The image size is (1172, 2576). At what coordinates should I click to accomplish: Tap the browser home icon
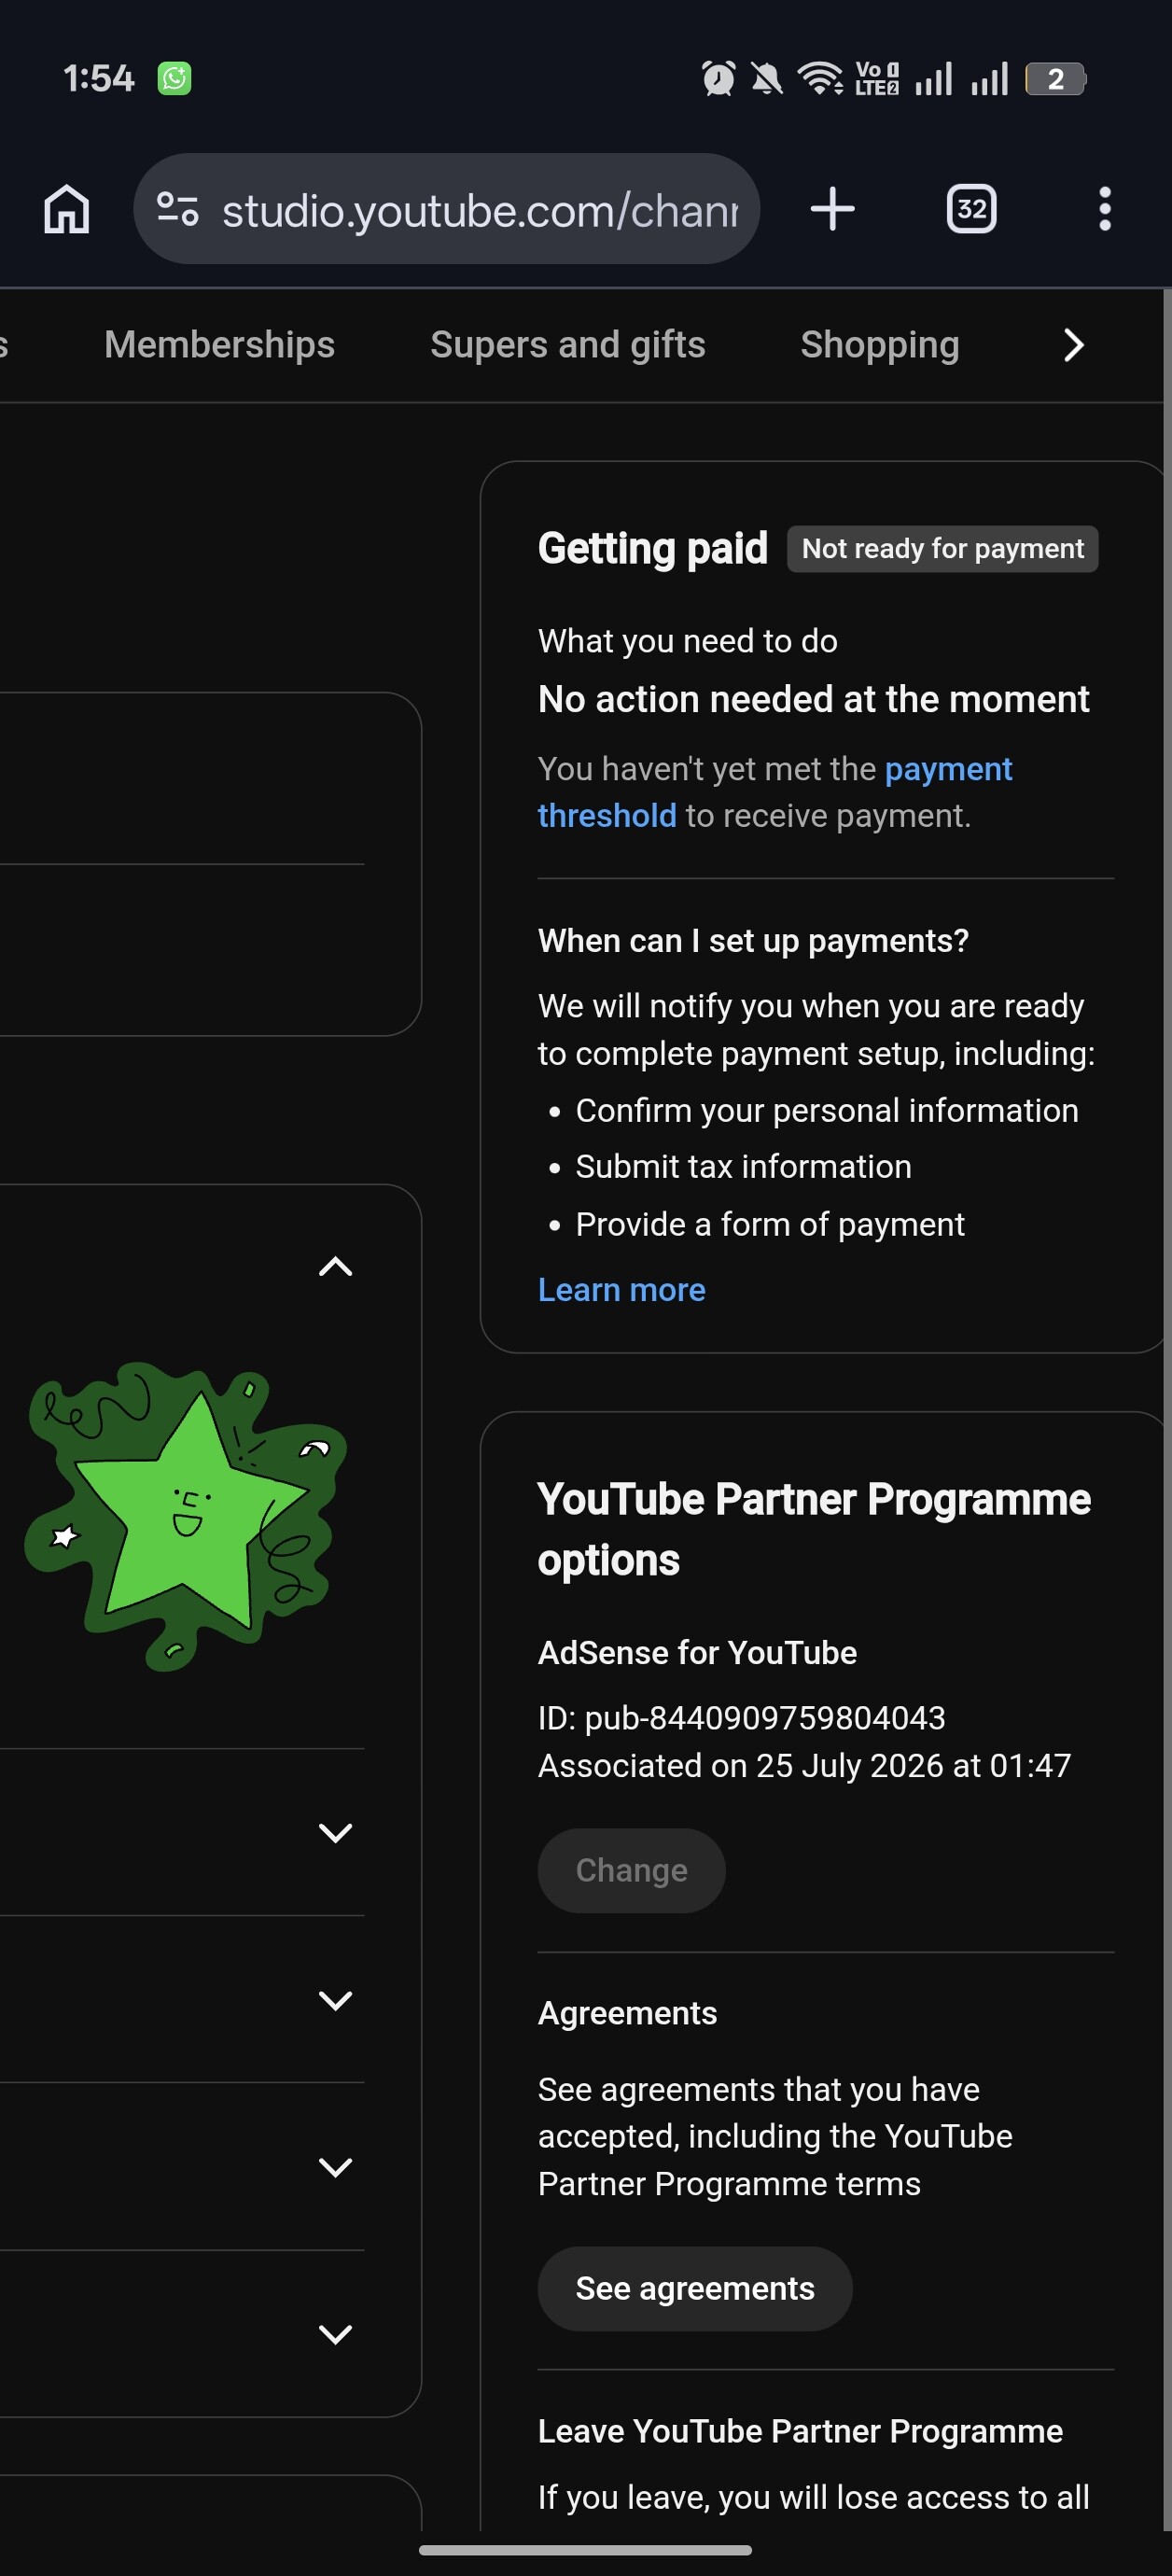67,209
